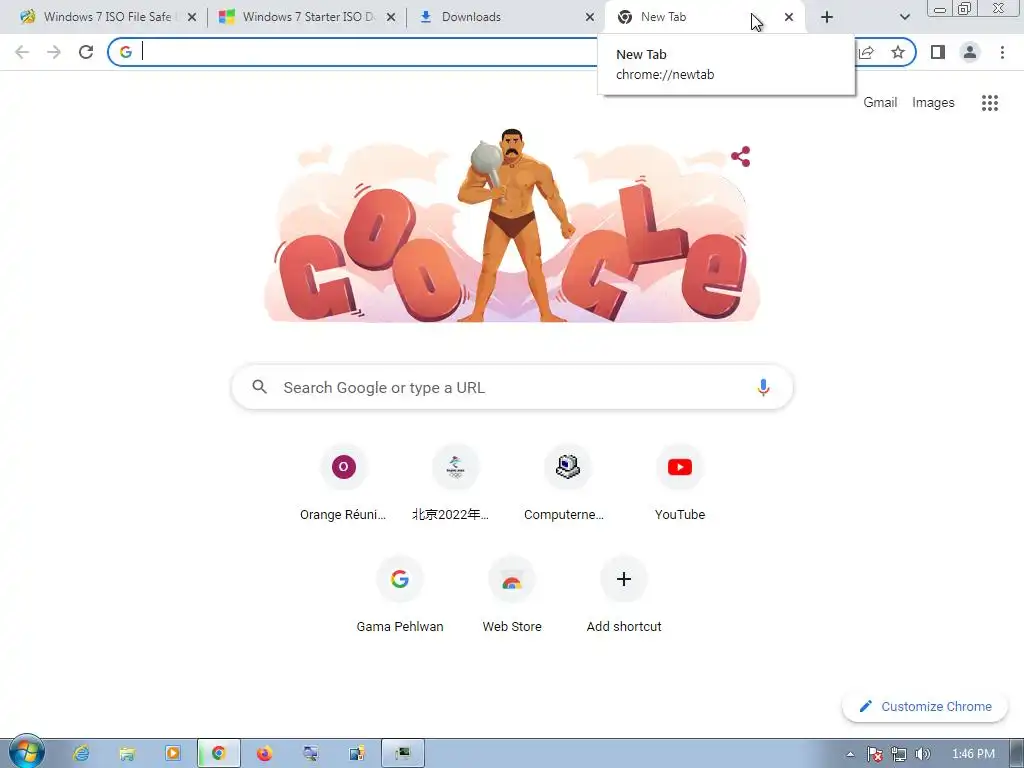Click the Add shortcut plus button

click(x=624, y=579)
